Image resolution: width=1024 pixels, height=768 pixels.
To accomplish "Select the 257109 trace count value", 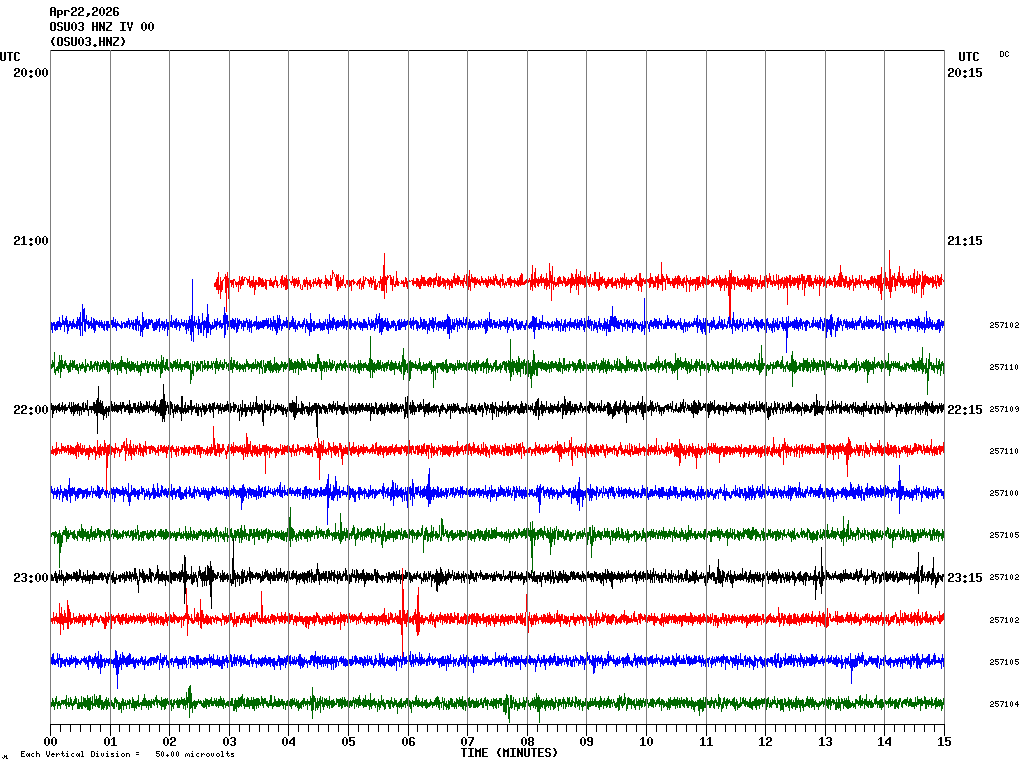I will pyautogui.click(x=1004, y=409).
